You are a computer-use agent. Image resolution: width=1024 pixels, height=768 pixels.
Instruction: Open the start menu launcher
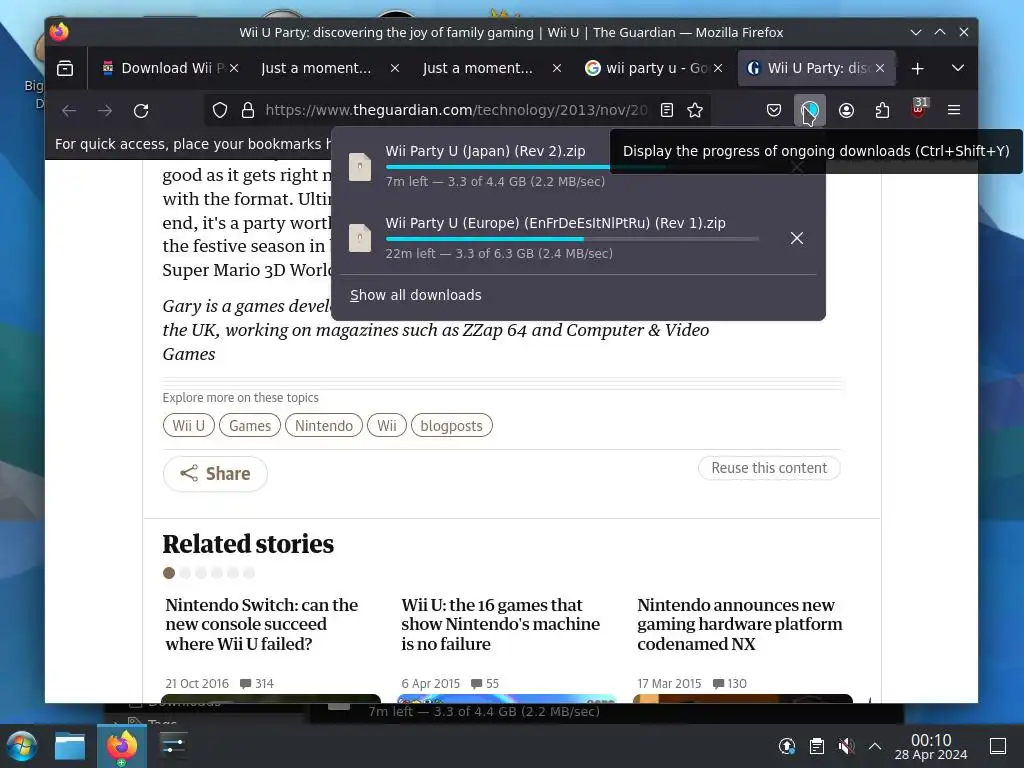(x=22, y=746)
